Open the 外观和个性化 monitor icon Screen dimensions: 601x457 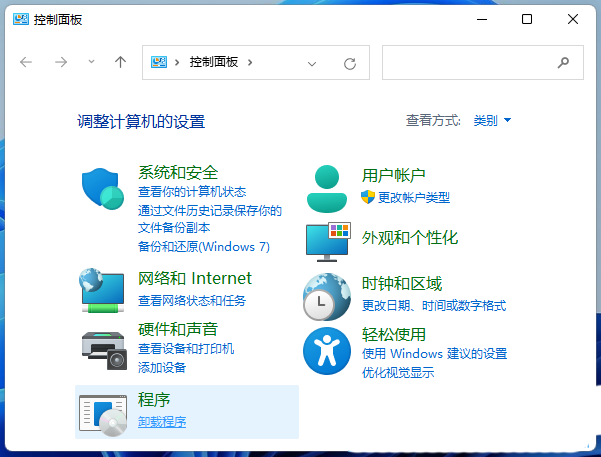(328, 242)
